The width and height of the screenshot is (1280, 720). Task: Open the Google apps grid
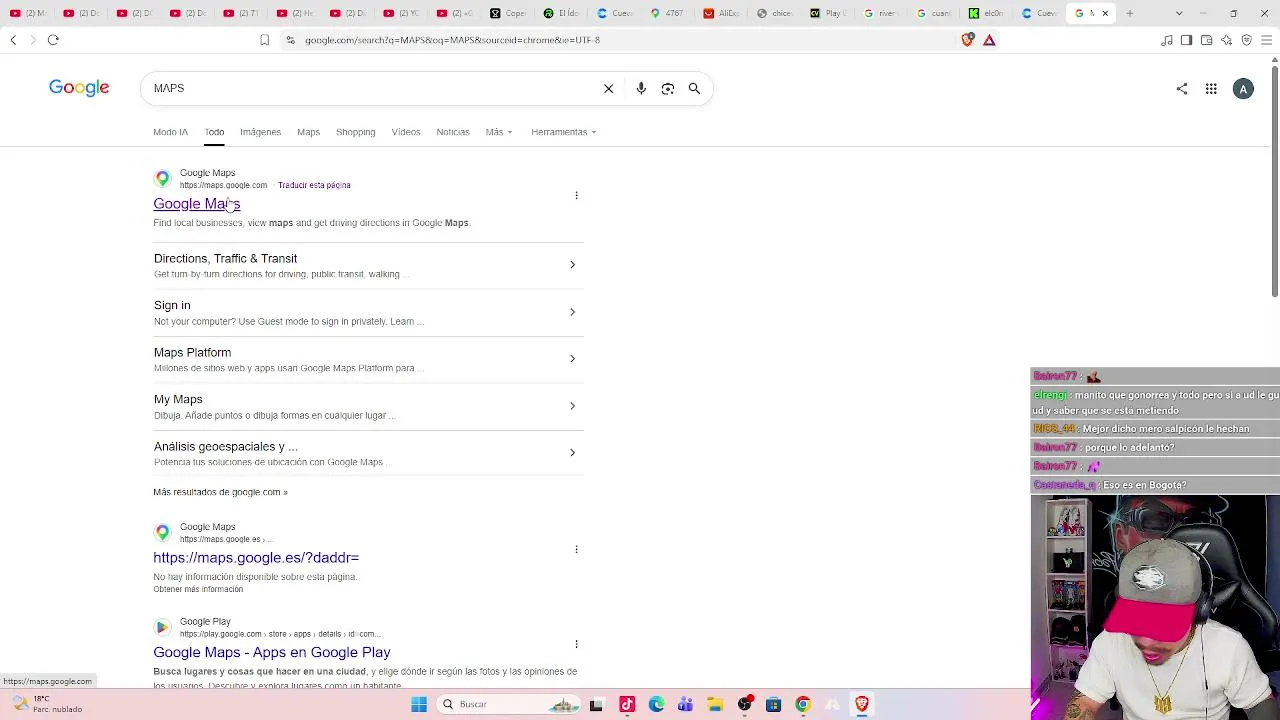(x=1211, y=89)
